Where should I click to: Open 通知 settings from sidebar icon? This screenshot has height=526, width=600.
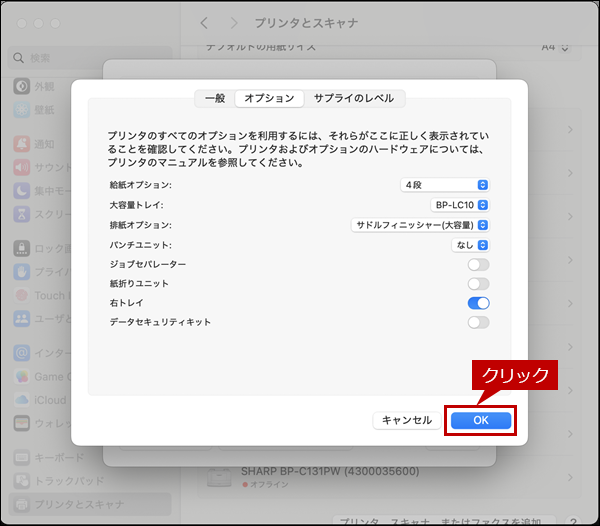click(21, 143)
